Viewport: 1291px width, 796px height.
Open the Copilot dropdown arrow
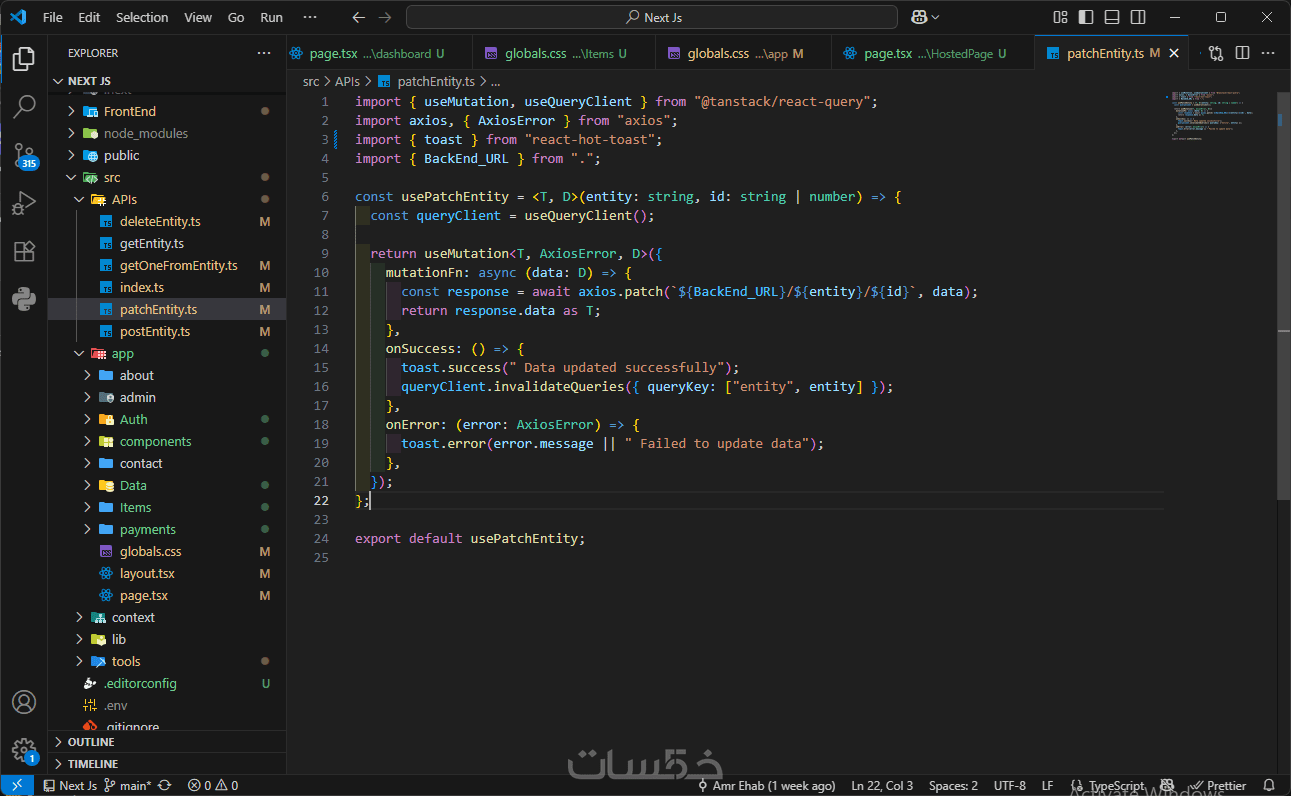click(936, 17)
